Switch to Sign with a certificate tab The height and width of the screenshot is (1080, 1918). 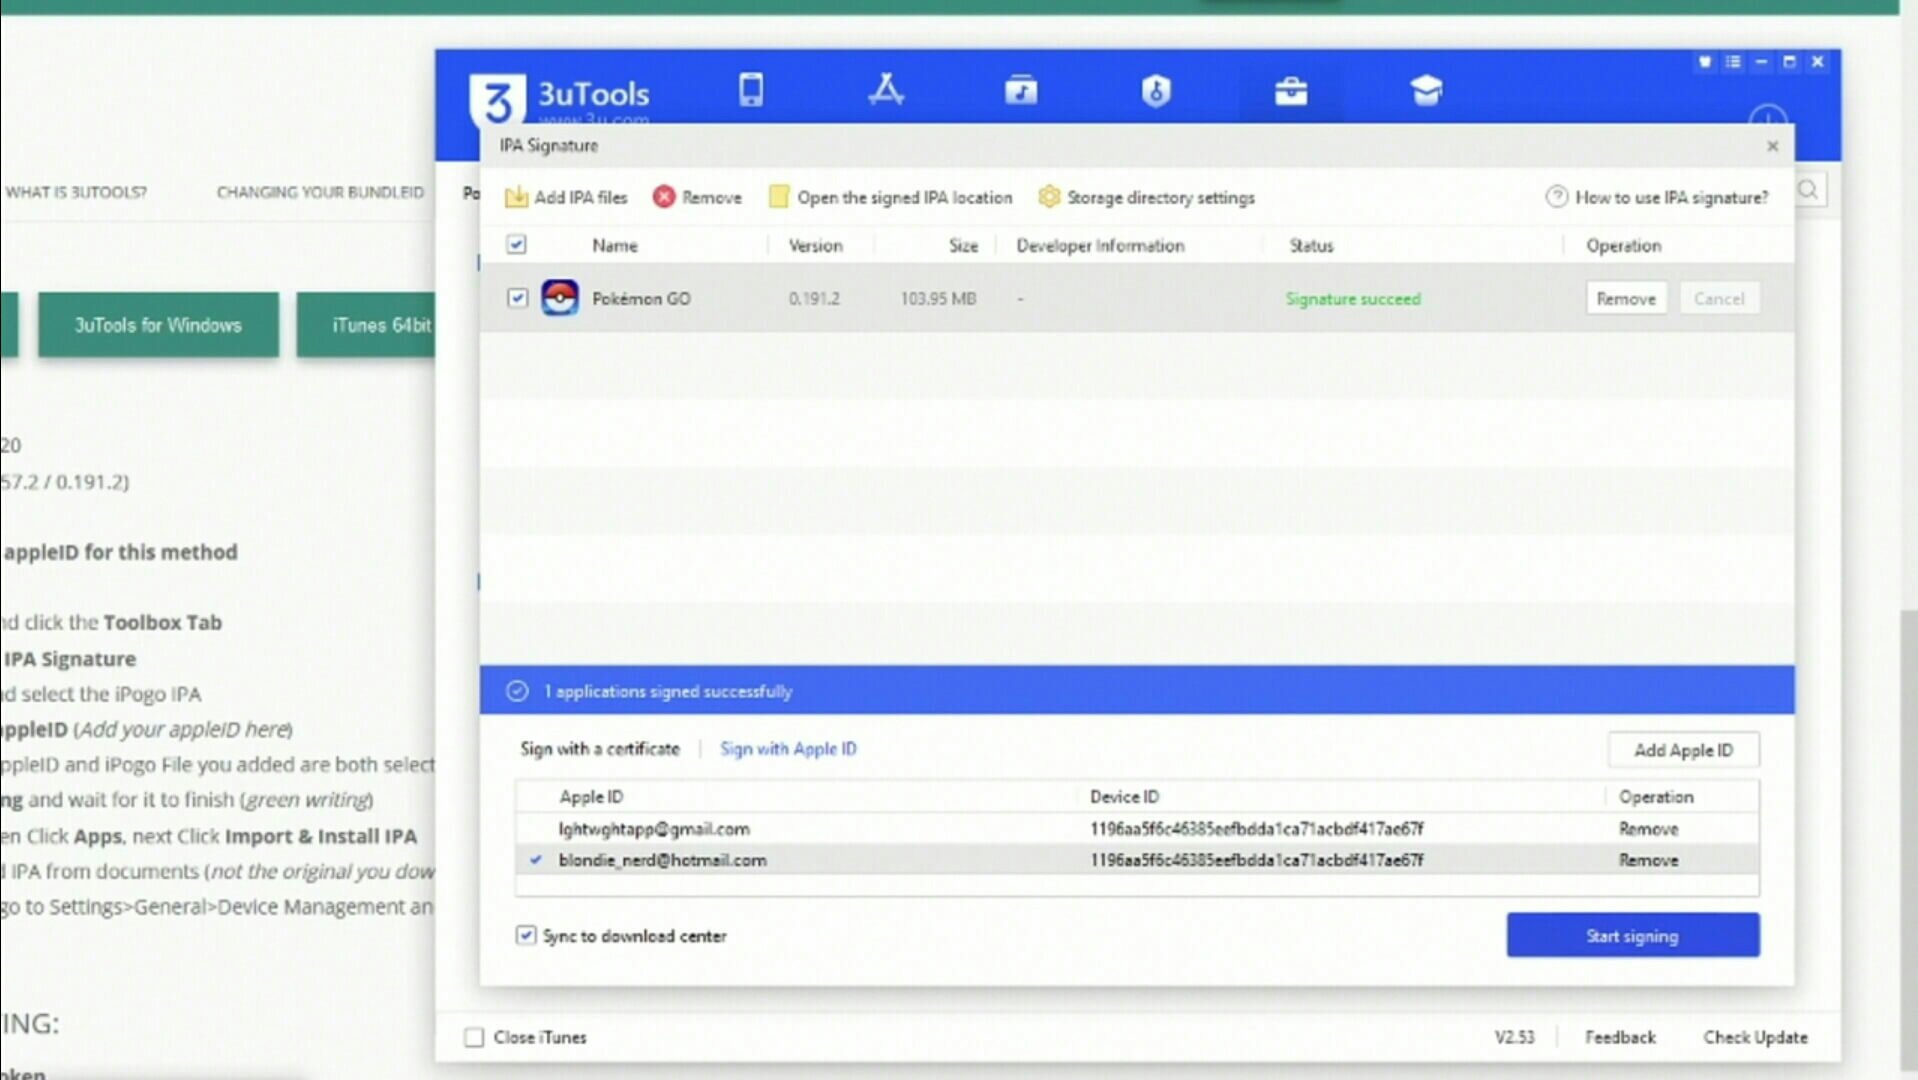599,748
